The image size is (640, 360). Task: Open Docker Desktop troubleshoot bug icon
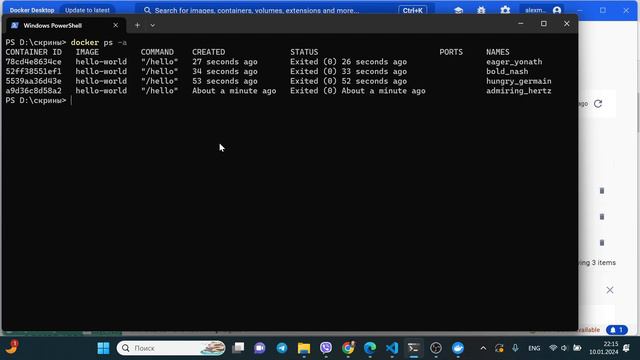pos(481,10)
